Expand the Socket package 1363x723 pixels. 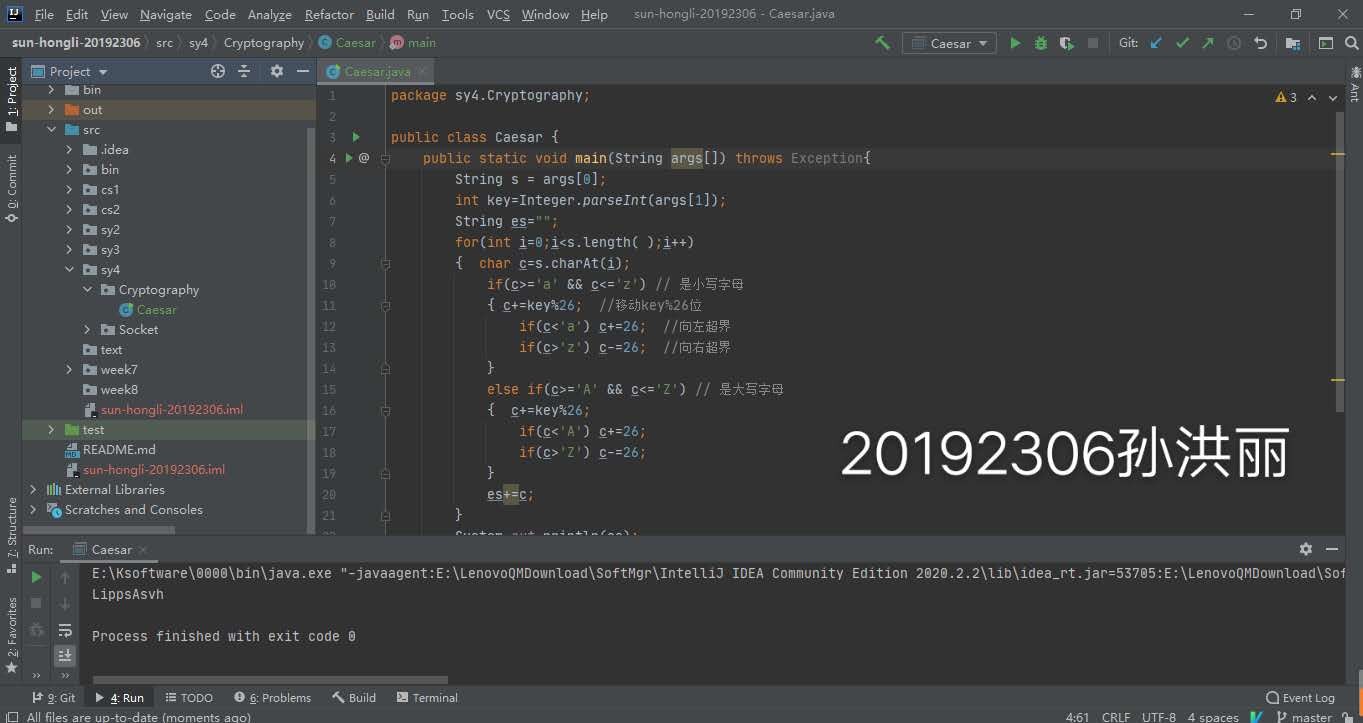point(88,330)
